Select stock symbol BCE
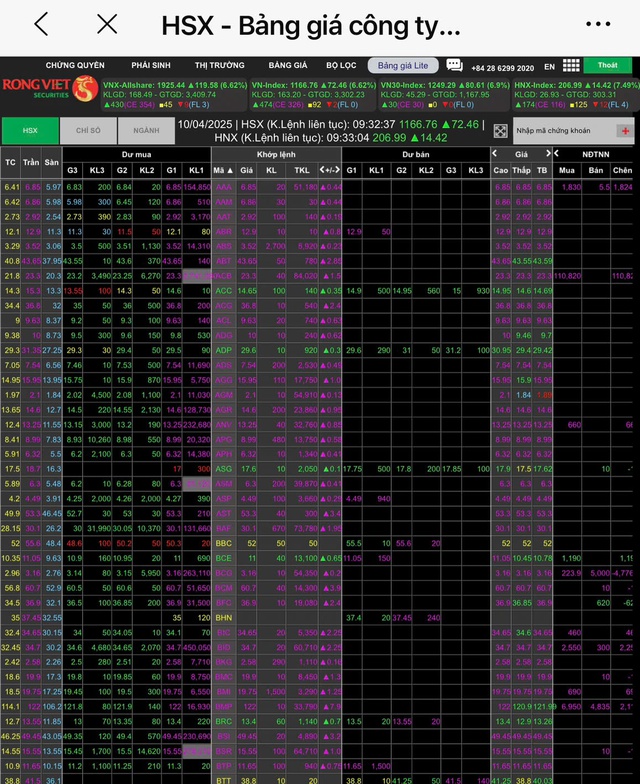The height and width of the screenshot is (784, 640). pyautogui.click(x=224, y=558)
